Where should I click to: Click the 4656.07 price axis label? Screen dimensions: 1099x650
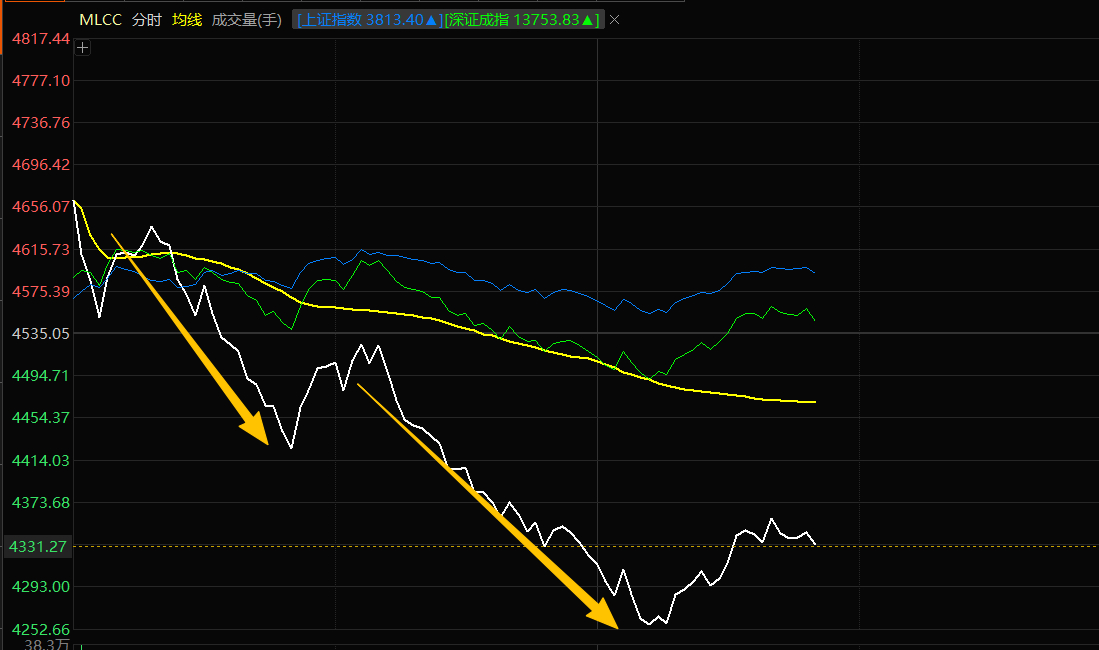click(41, 207)
